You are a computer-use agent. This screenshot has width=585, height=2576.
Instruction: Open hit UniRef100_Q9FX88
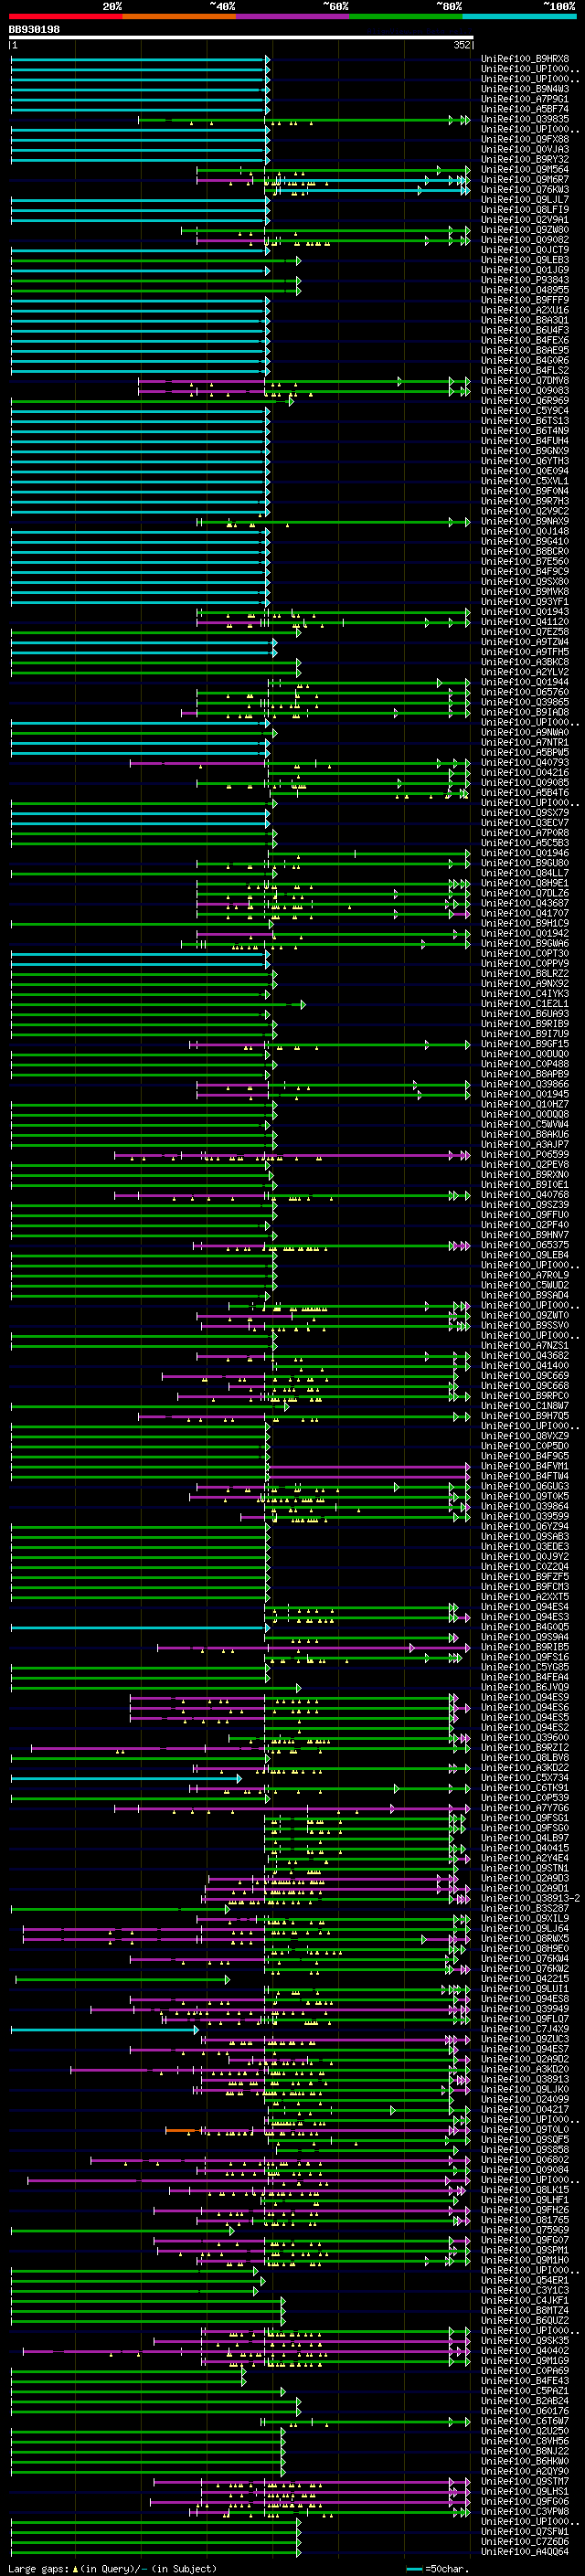click(x=525, y=139)
